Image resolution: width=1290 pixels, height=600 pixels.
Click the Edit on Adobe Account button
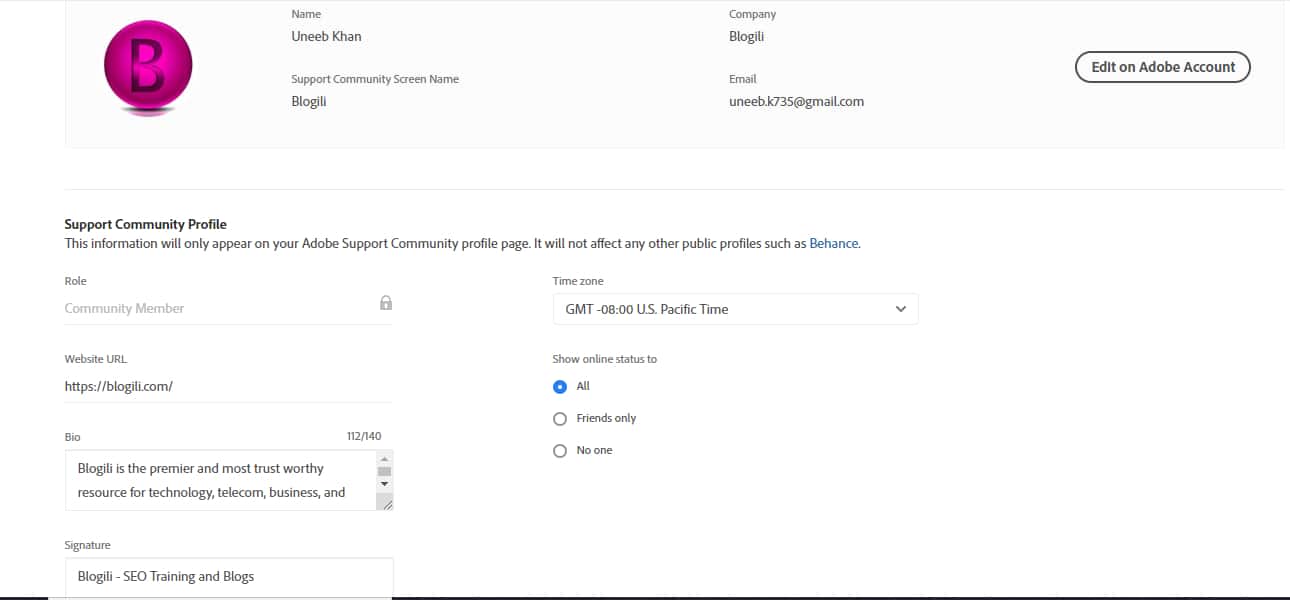pos(1162,67)
